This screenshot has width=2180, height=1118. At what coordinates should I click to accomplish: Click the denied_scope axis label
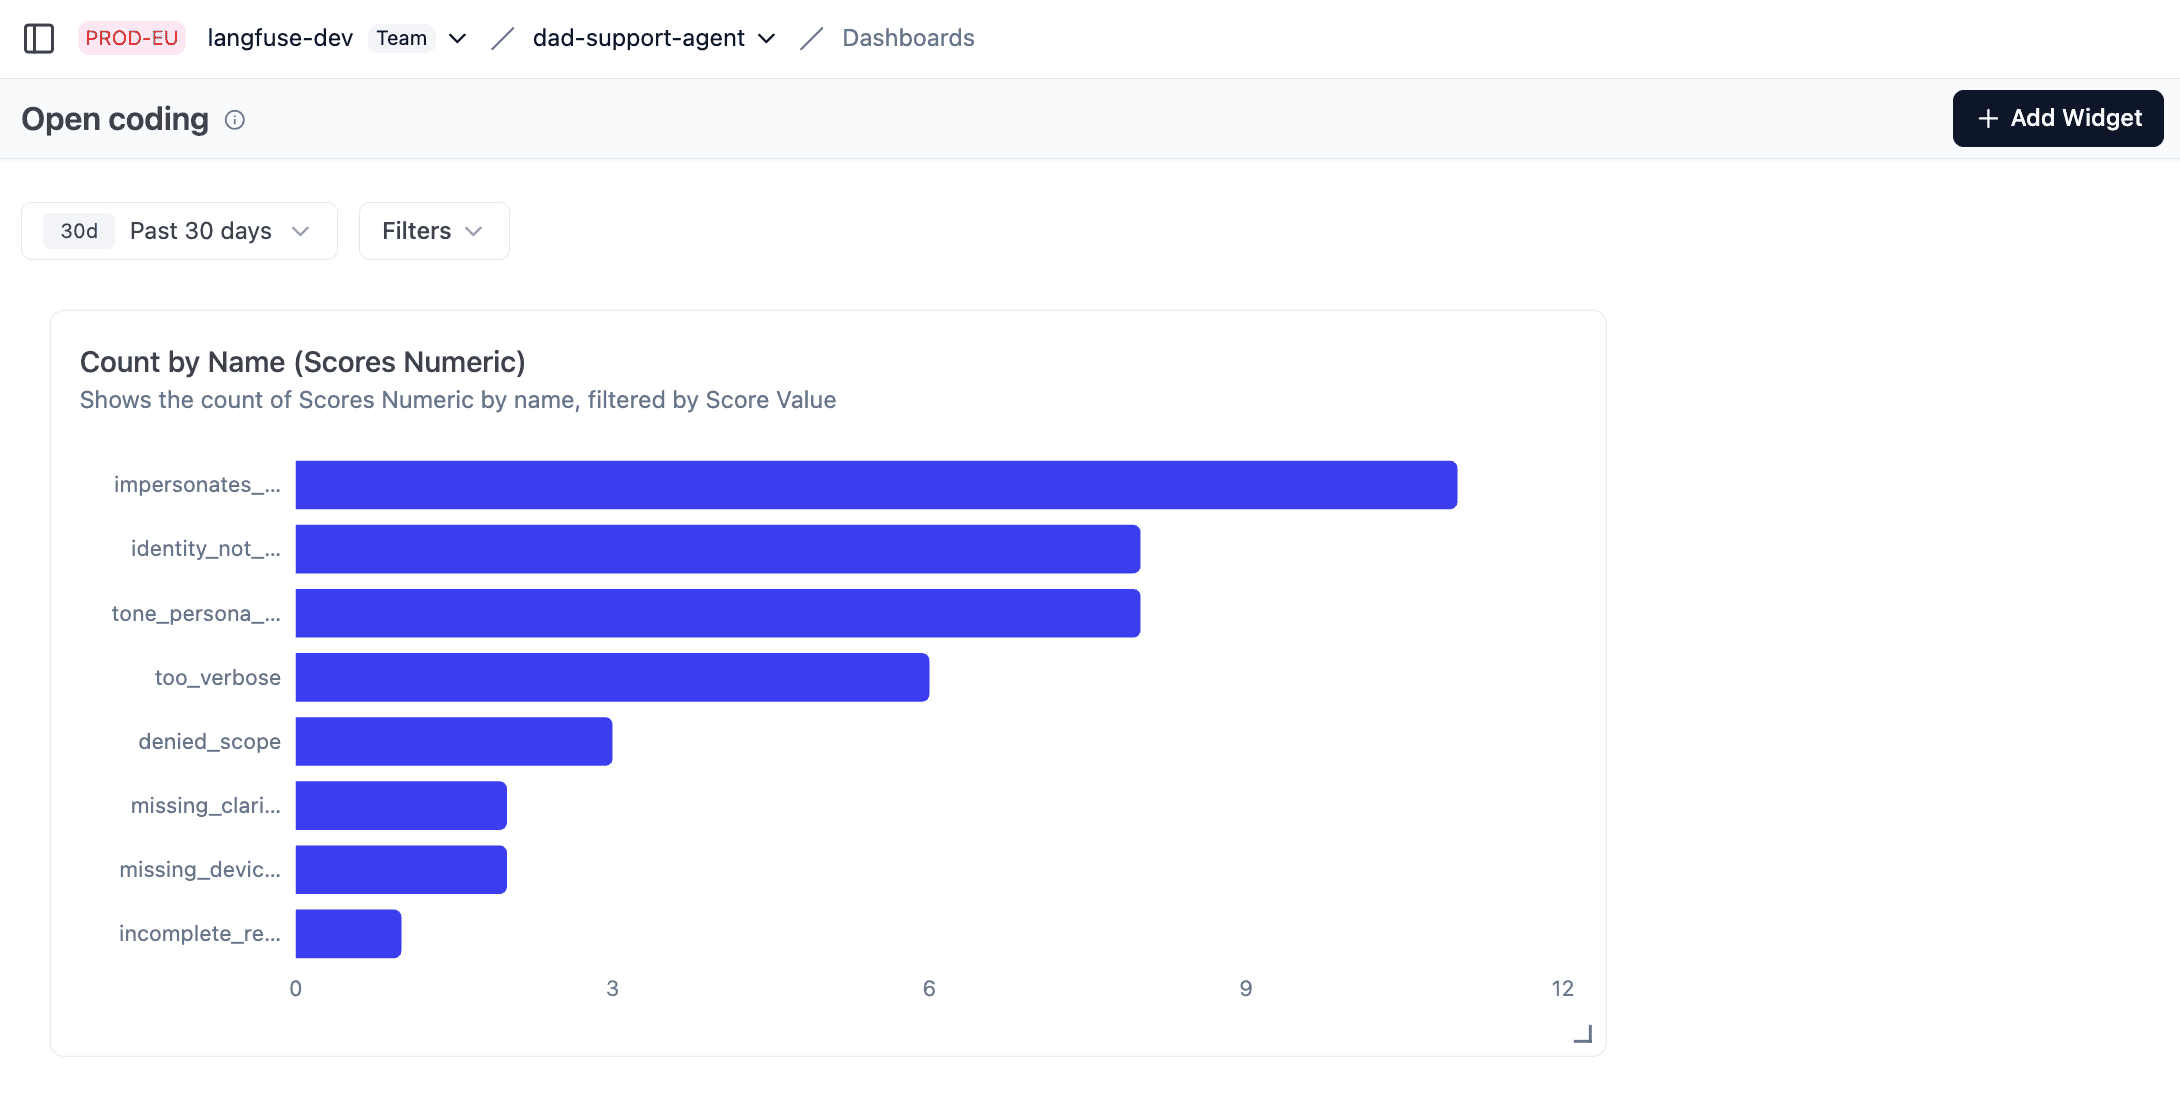point(210,741)
